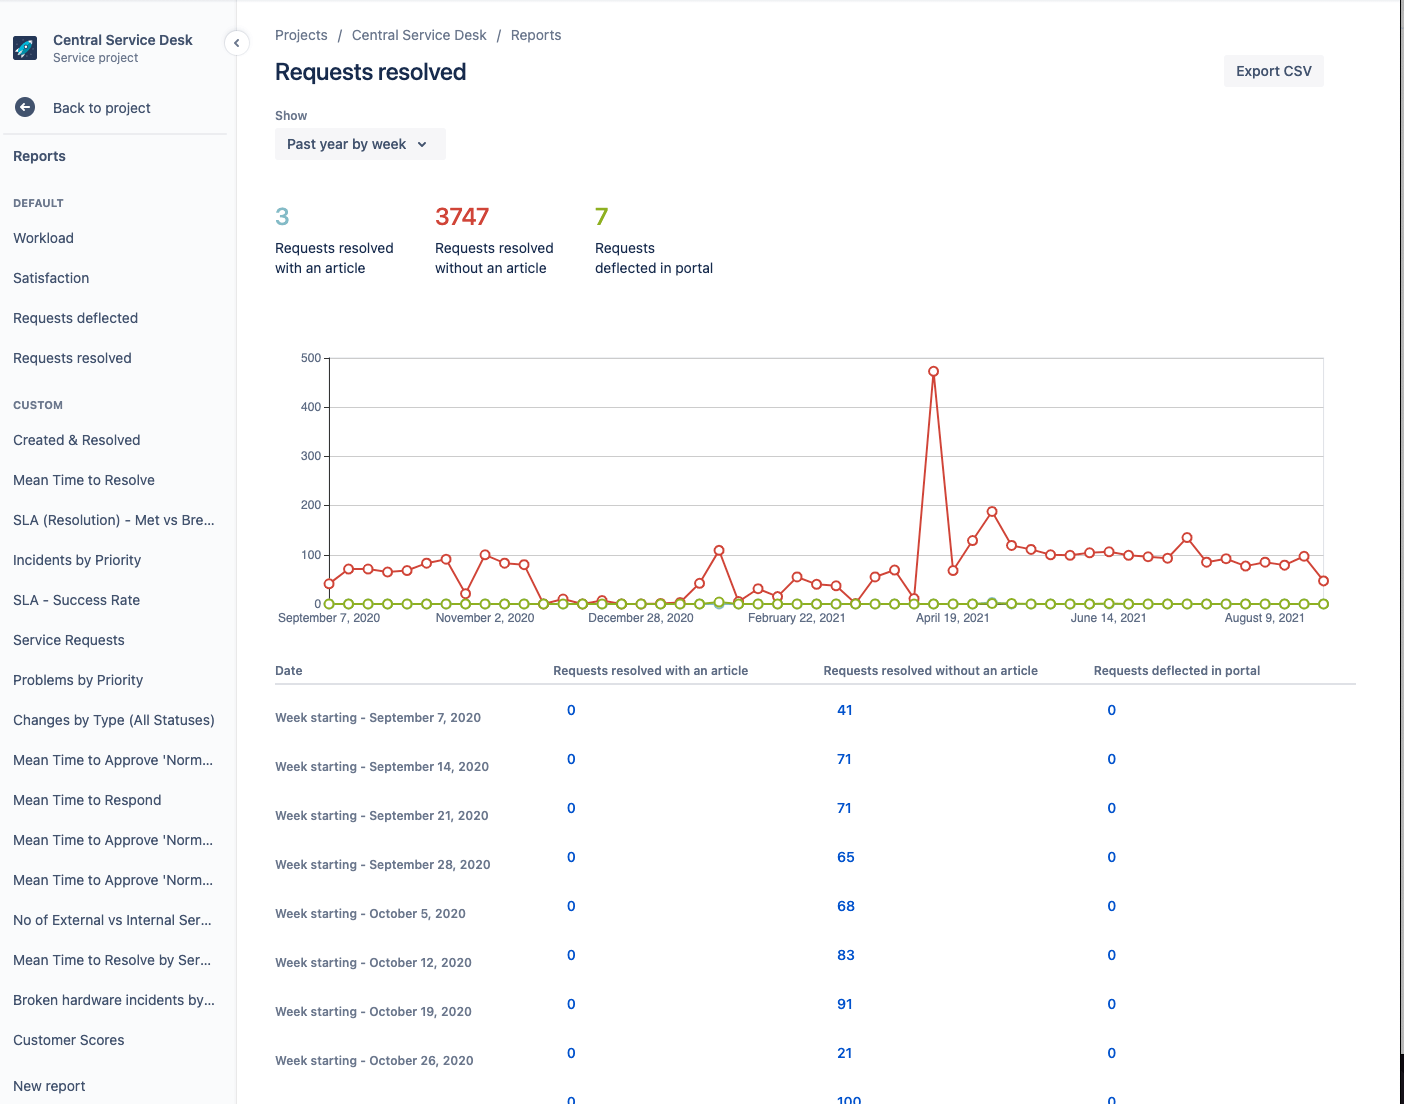Open the Incidents by Priority report
Screen dimensions: 1404x1104
pos(77,560)
